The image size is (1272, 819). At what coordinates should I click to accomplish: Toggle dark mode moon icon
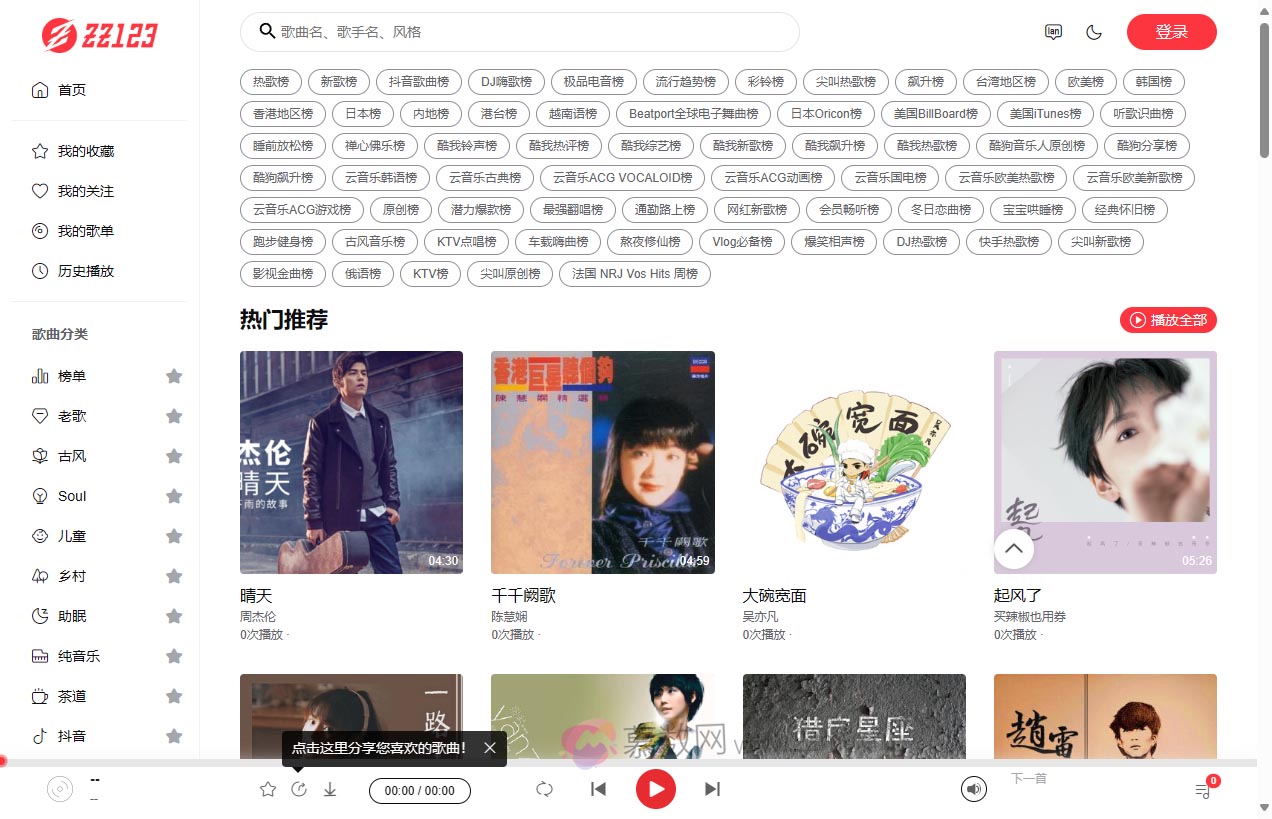1094,32
